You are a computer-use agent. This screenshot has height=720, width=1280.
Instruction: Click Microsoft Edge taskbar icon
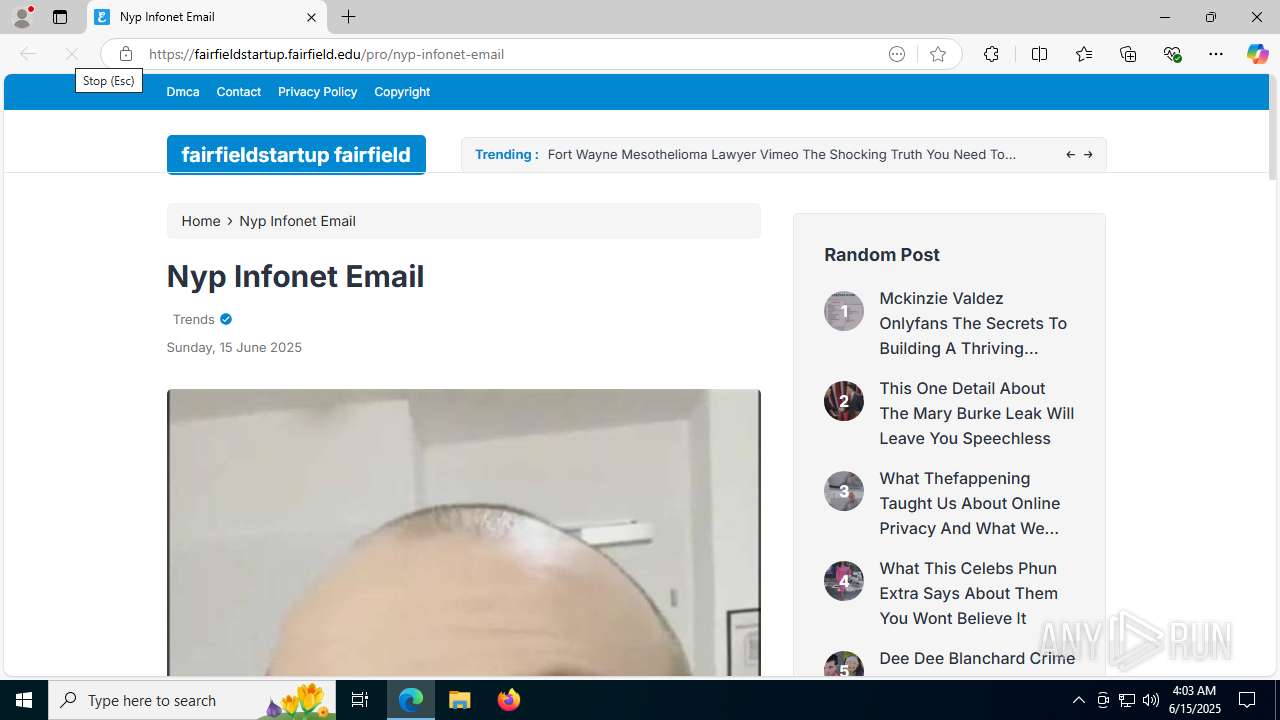[x=411, y=700]
